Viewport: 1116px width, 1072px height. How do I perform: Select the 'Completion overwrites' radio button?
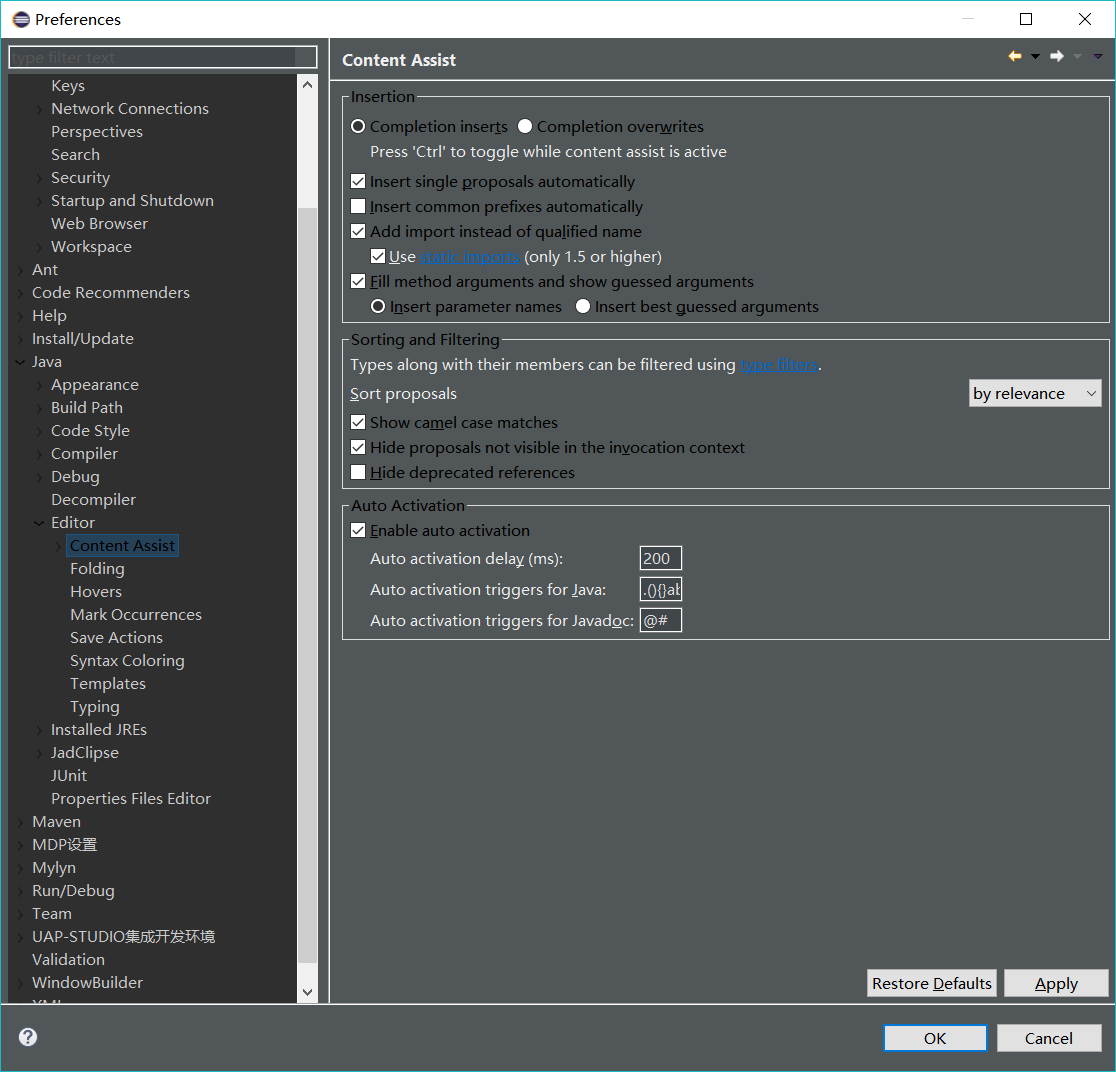tap(525, 126)
